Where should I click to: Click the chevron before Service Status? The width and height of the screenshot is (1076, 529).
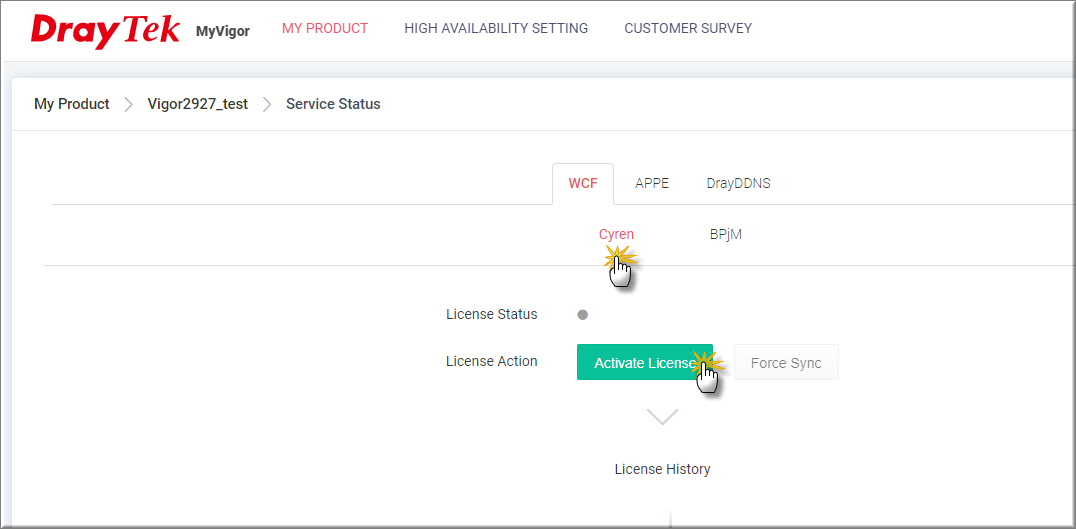(267, 104)
